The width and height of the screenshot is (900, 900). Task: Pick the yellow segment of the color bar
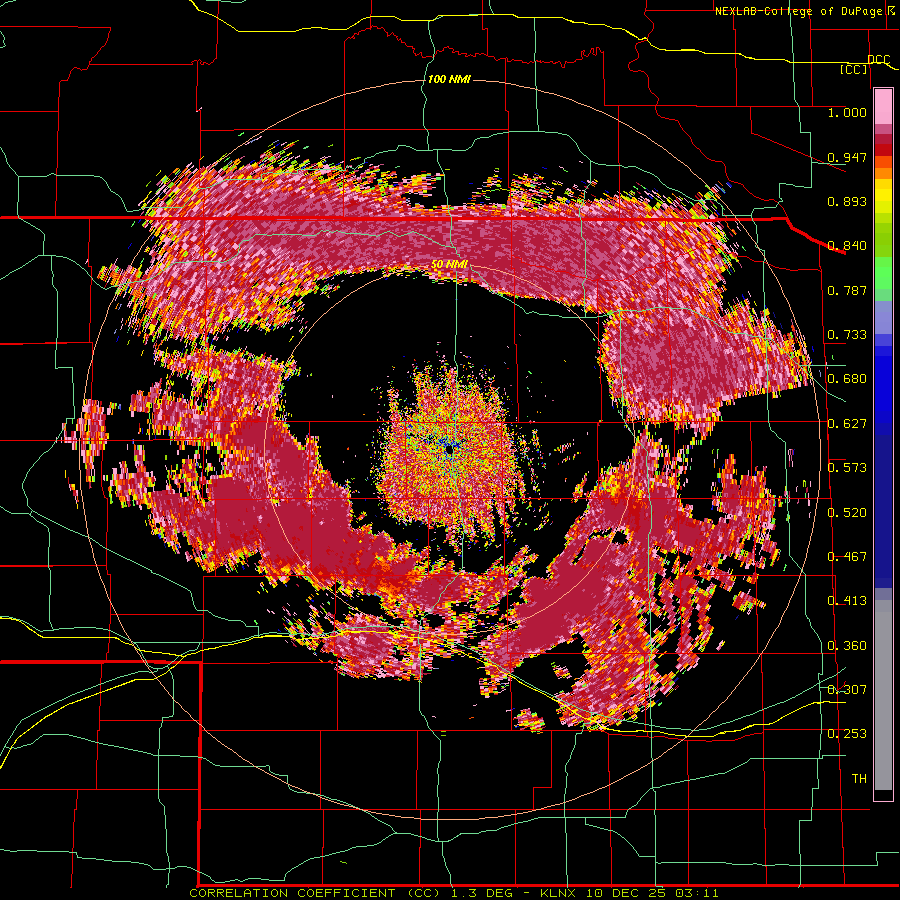pos(883,197)
